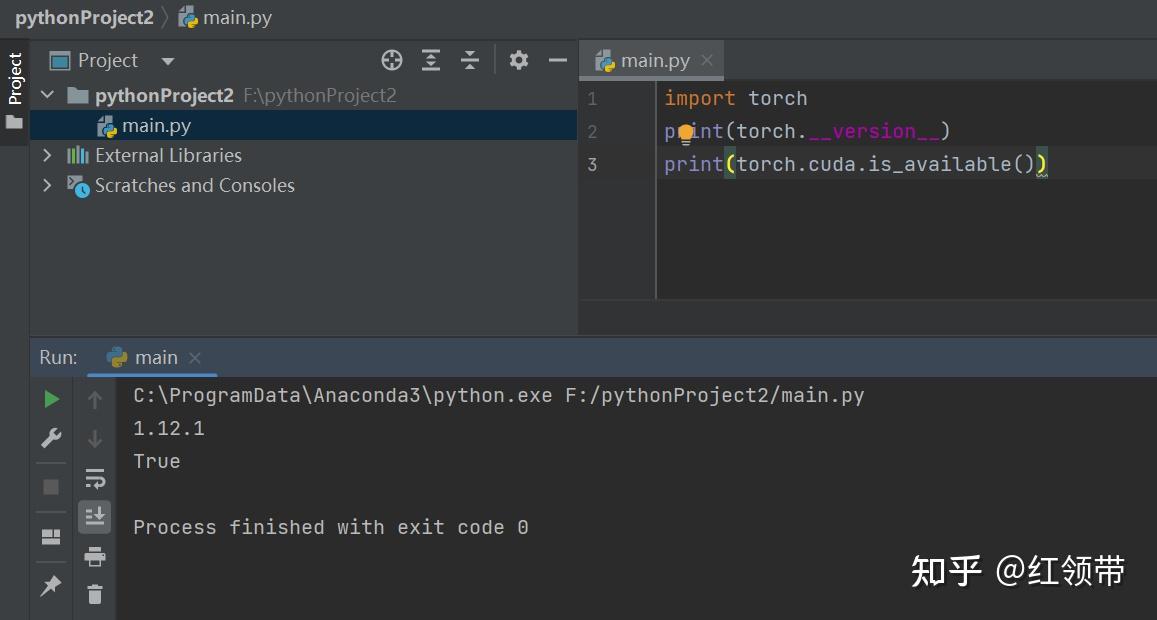
Task: Toggle soft-wrap in the Run console
Action: point(95,478)
